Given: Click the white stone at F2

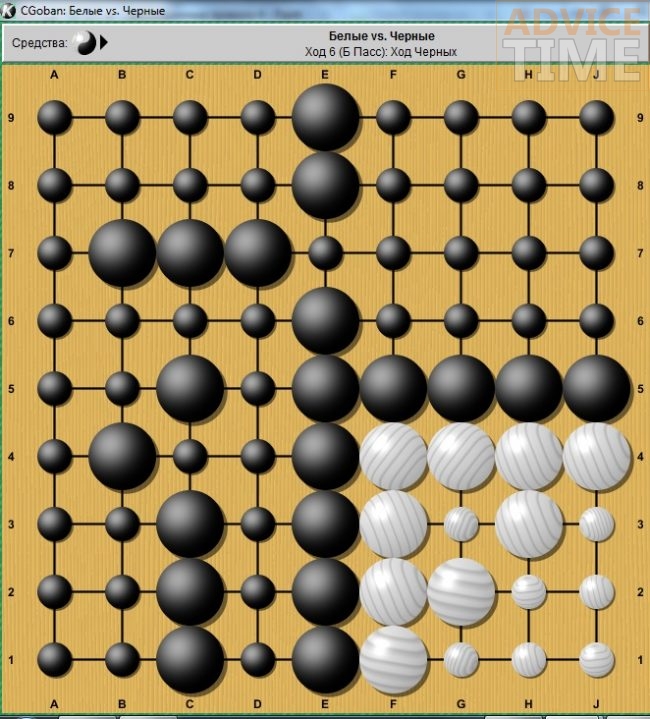Looking at the screenshot, I should pyautogui.click(x=393, y=592).
